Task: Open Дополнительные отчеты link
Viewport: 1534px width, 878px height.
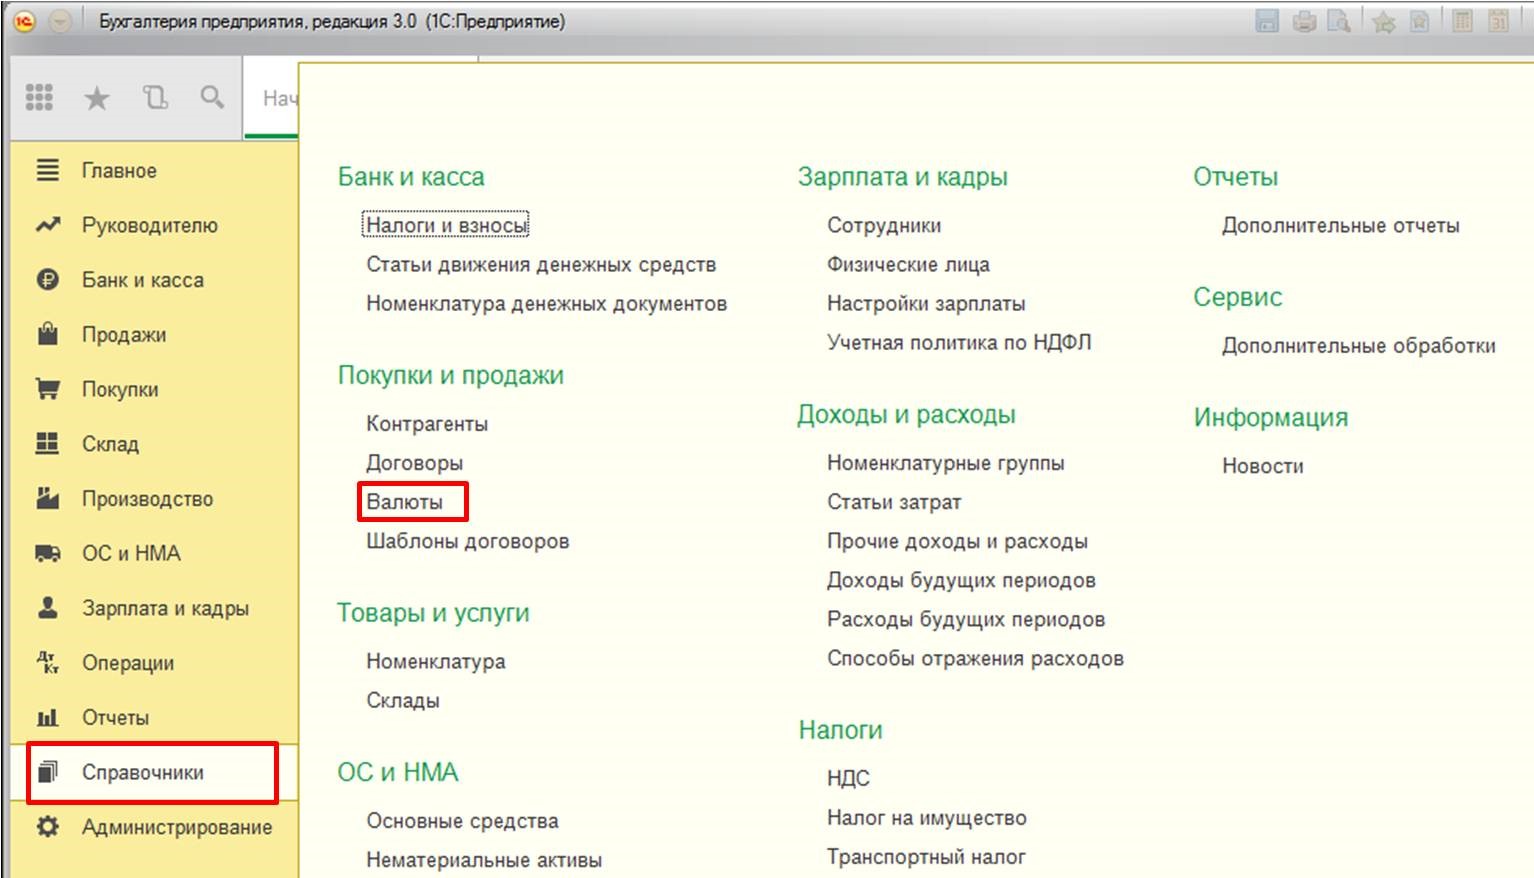Action: (x=1340, y=225)
